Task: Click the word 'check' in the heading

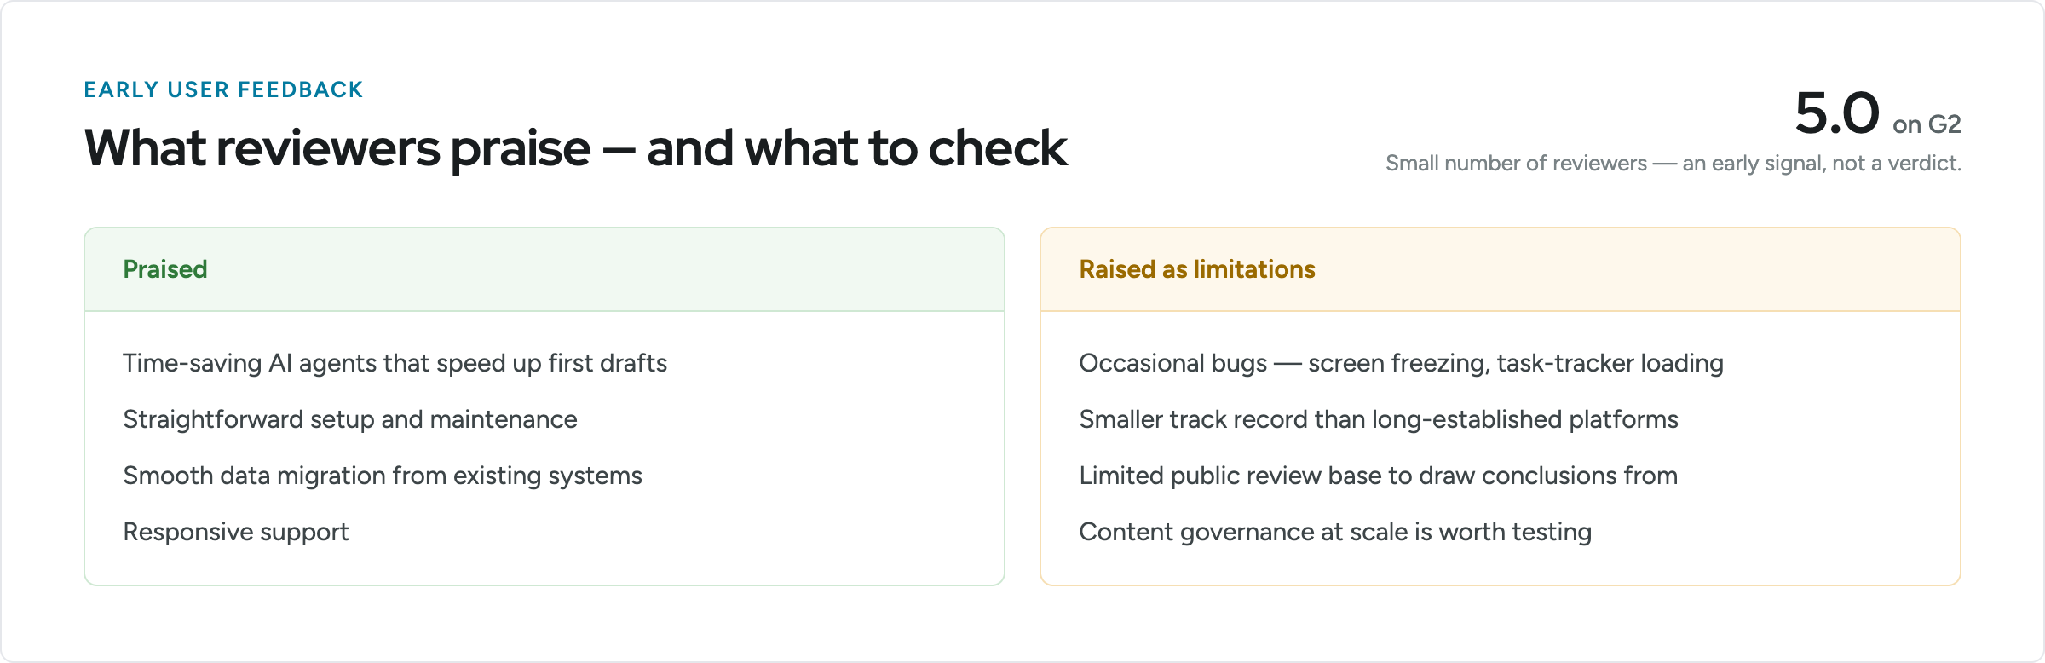Action: (997, 148)
